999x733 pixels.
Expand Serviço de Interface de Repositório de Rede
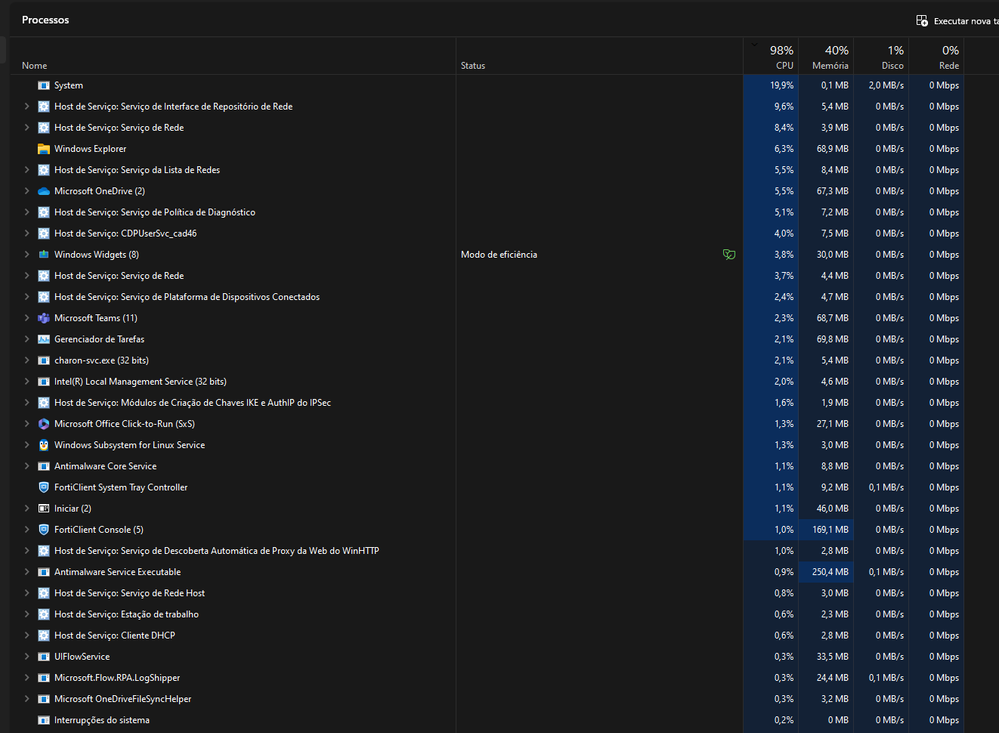click(x=27, y=106)
